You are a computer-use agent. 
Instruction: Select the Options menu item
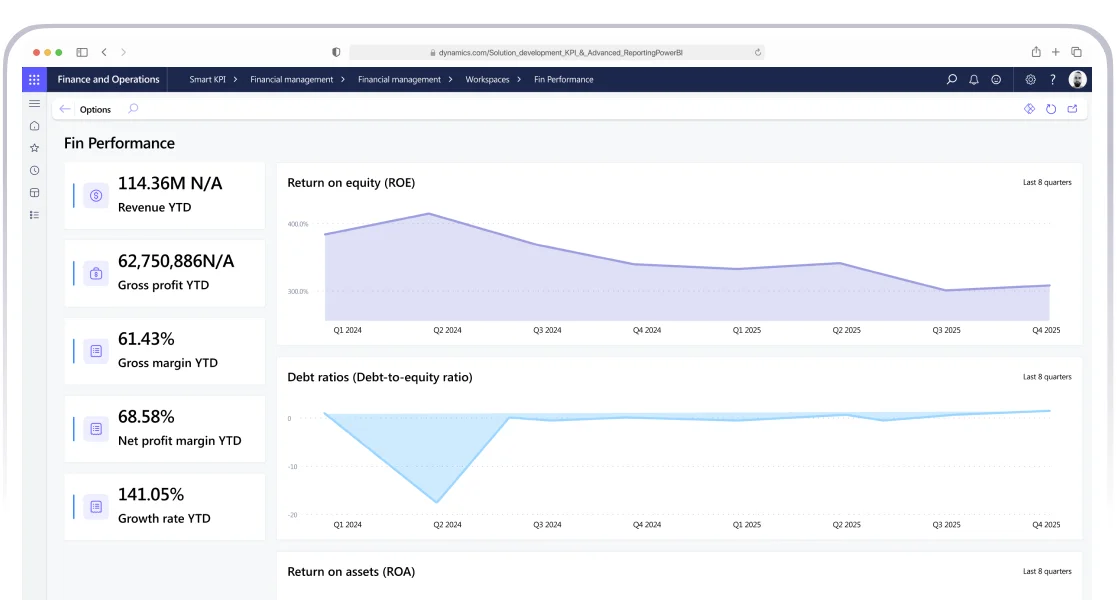[95, 110]
